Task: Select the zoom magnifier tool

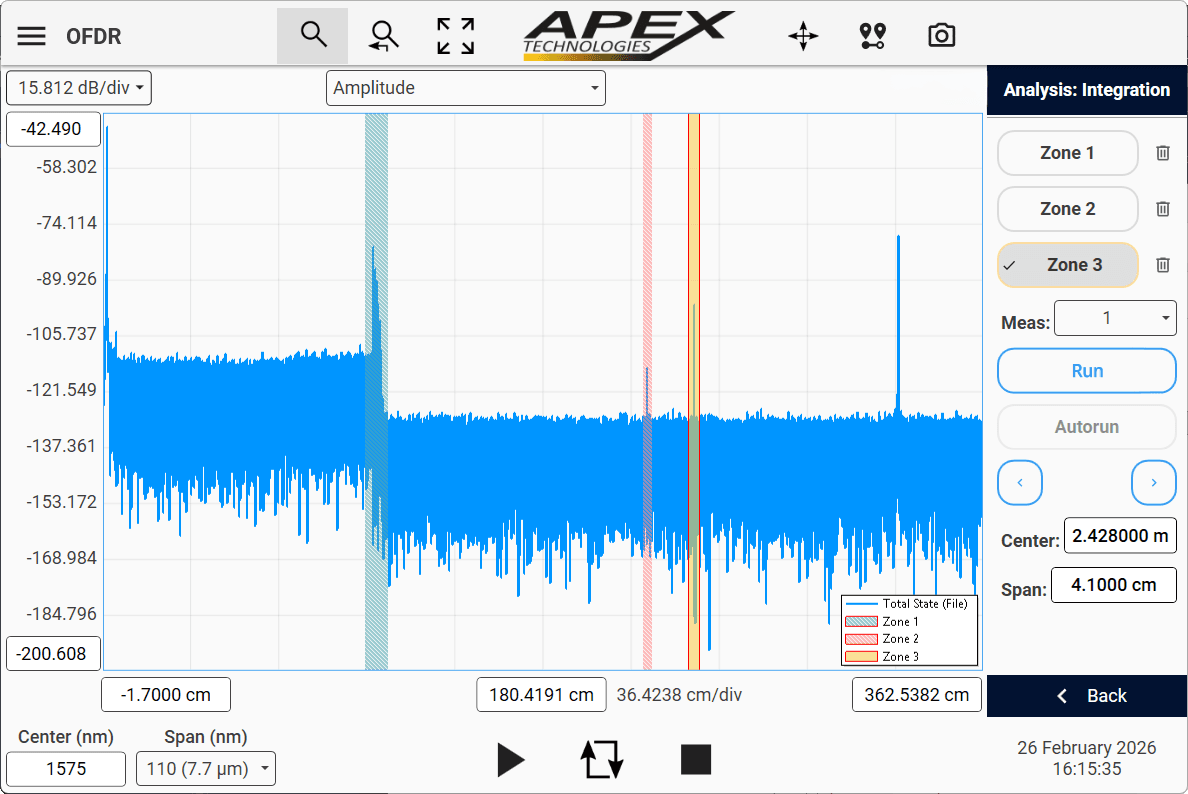Action: click(313, 36)
